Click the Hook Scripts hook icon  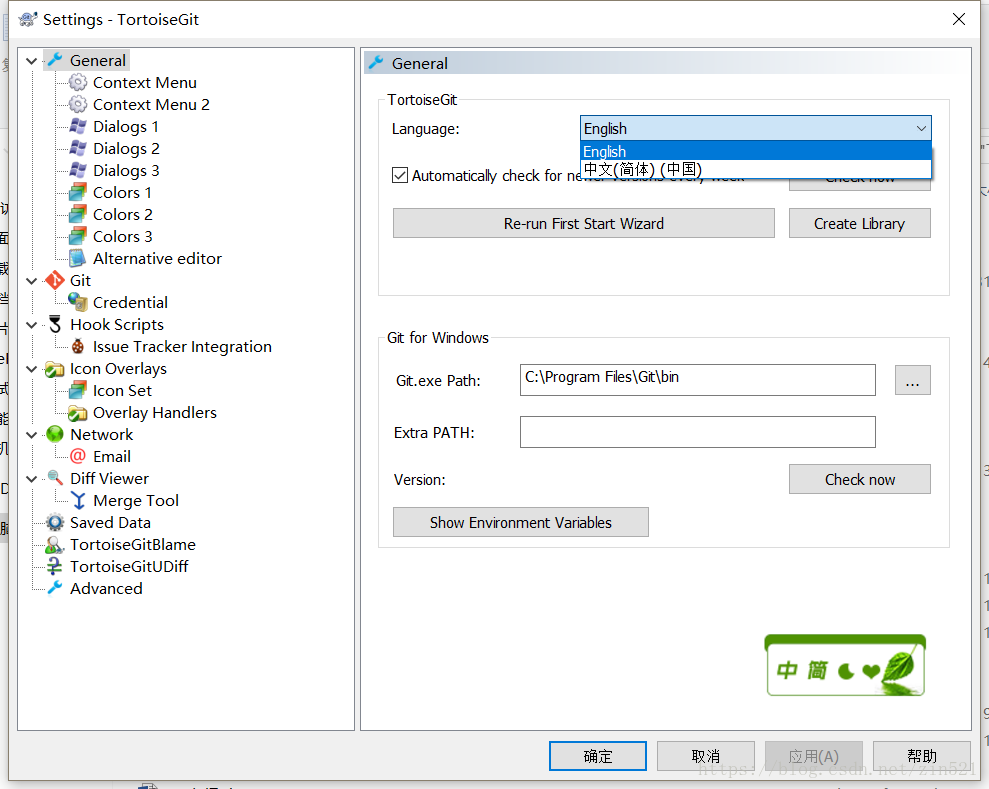click(55, 324)
